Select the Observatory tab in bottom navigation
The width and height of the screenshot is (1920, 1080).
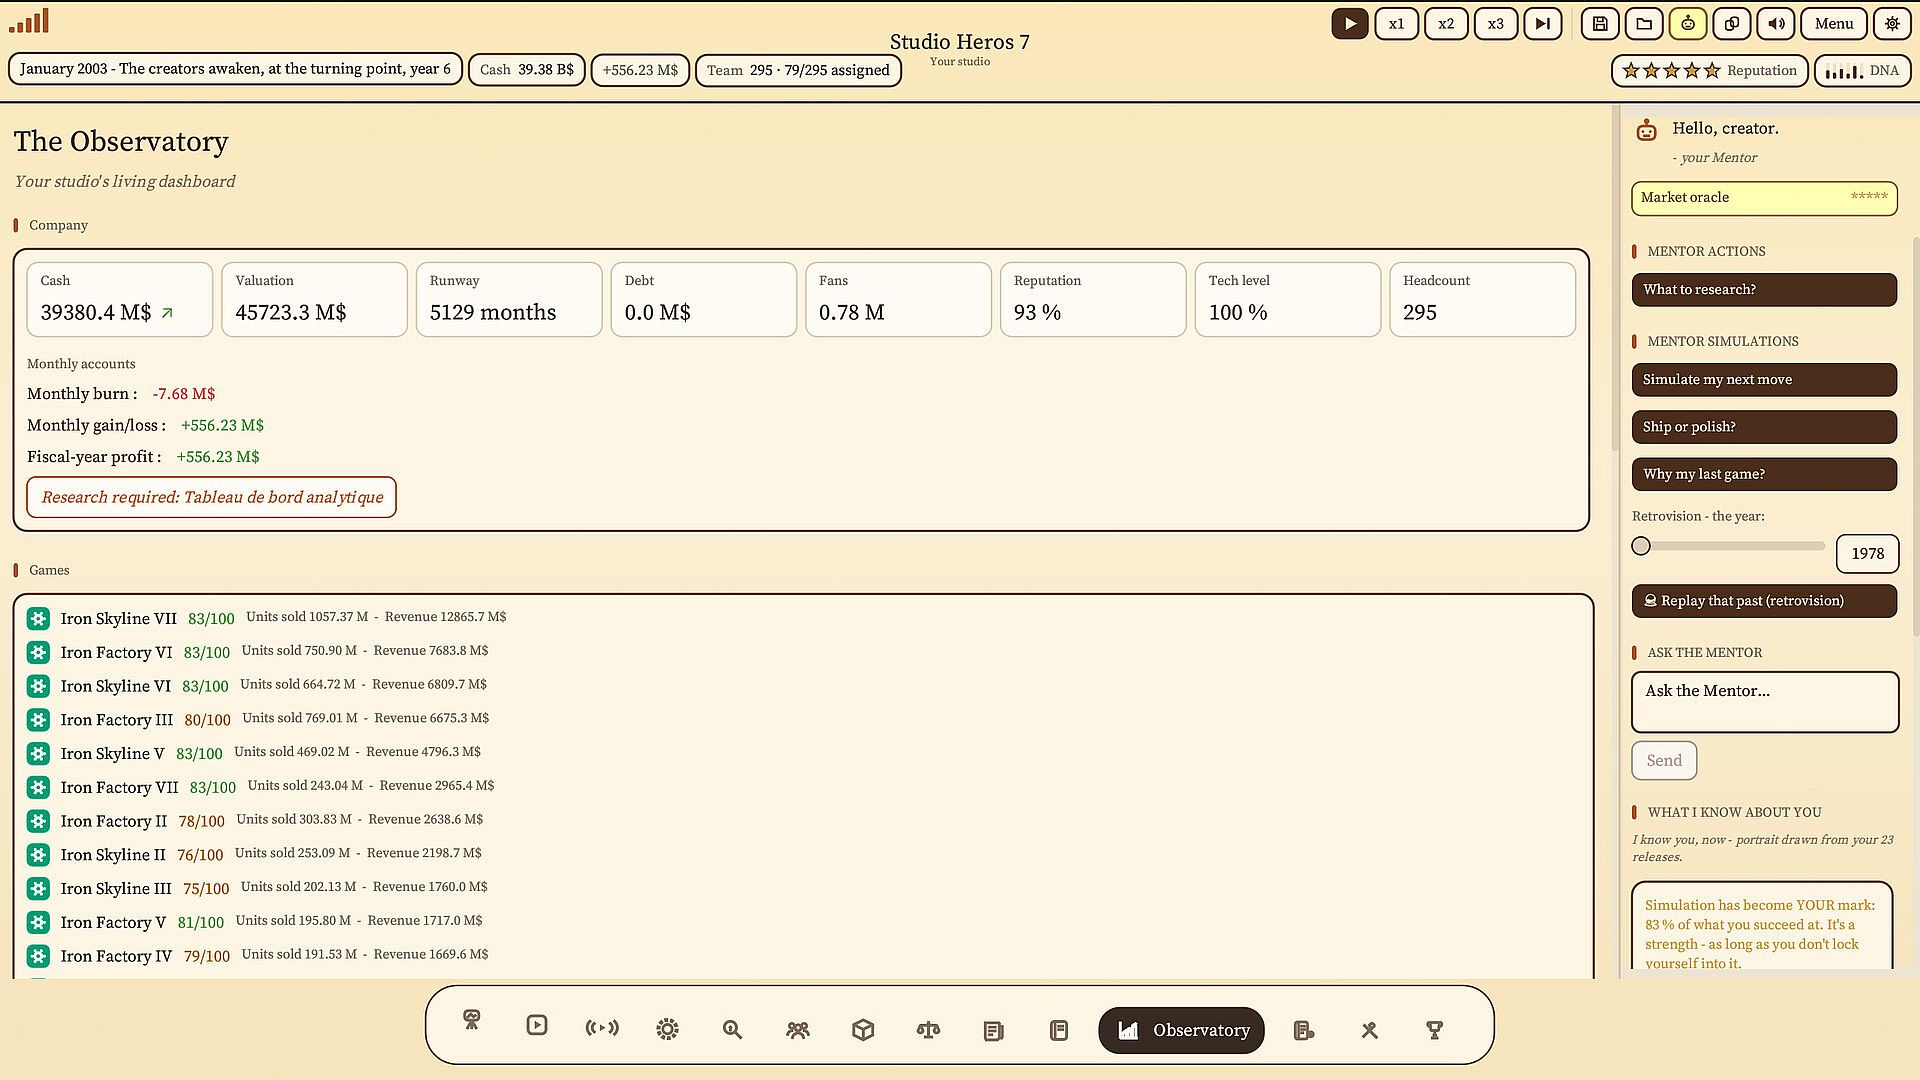point(1181,1030)
